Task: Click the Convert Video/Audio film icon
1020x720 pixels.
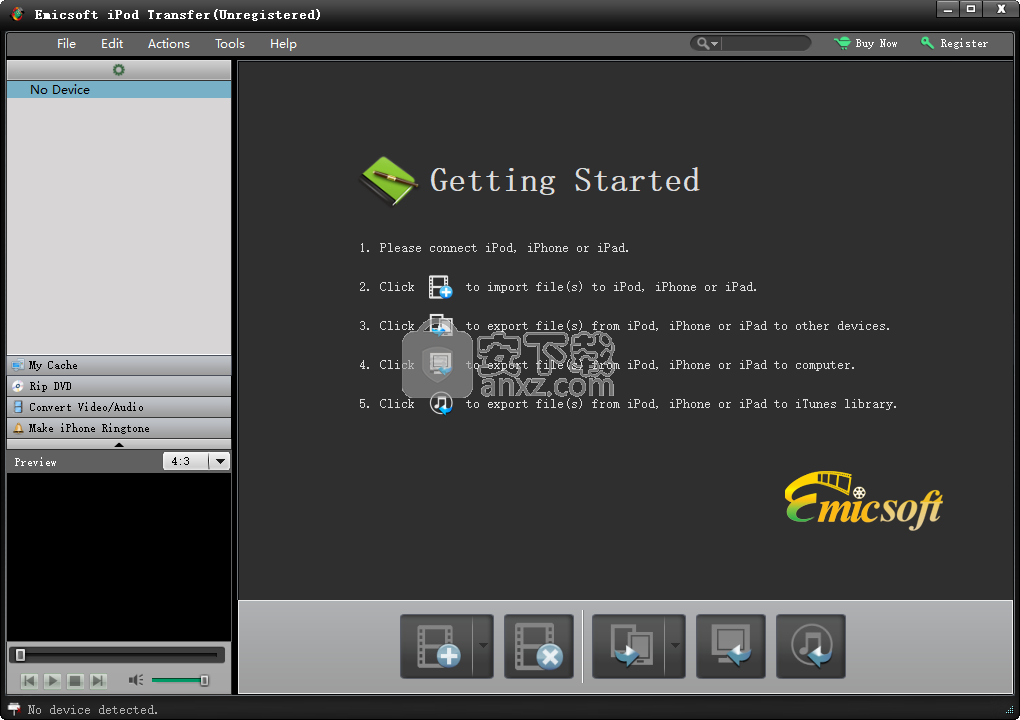Action: pos(18,407)
